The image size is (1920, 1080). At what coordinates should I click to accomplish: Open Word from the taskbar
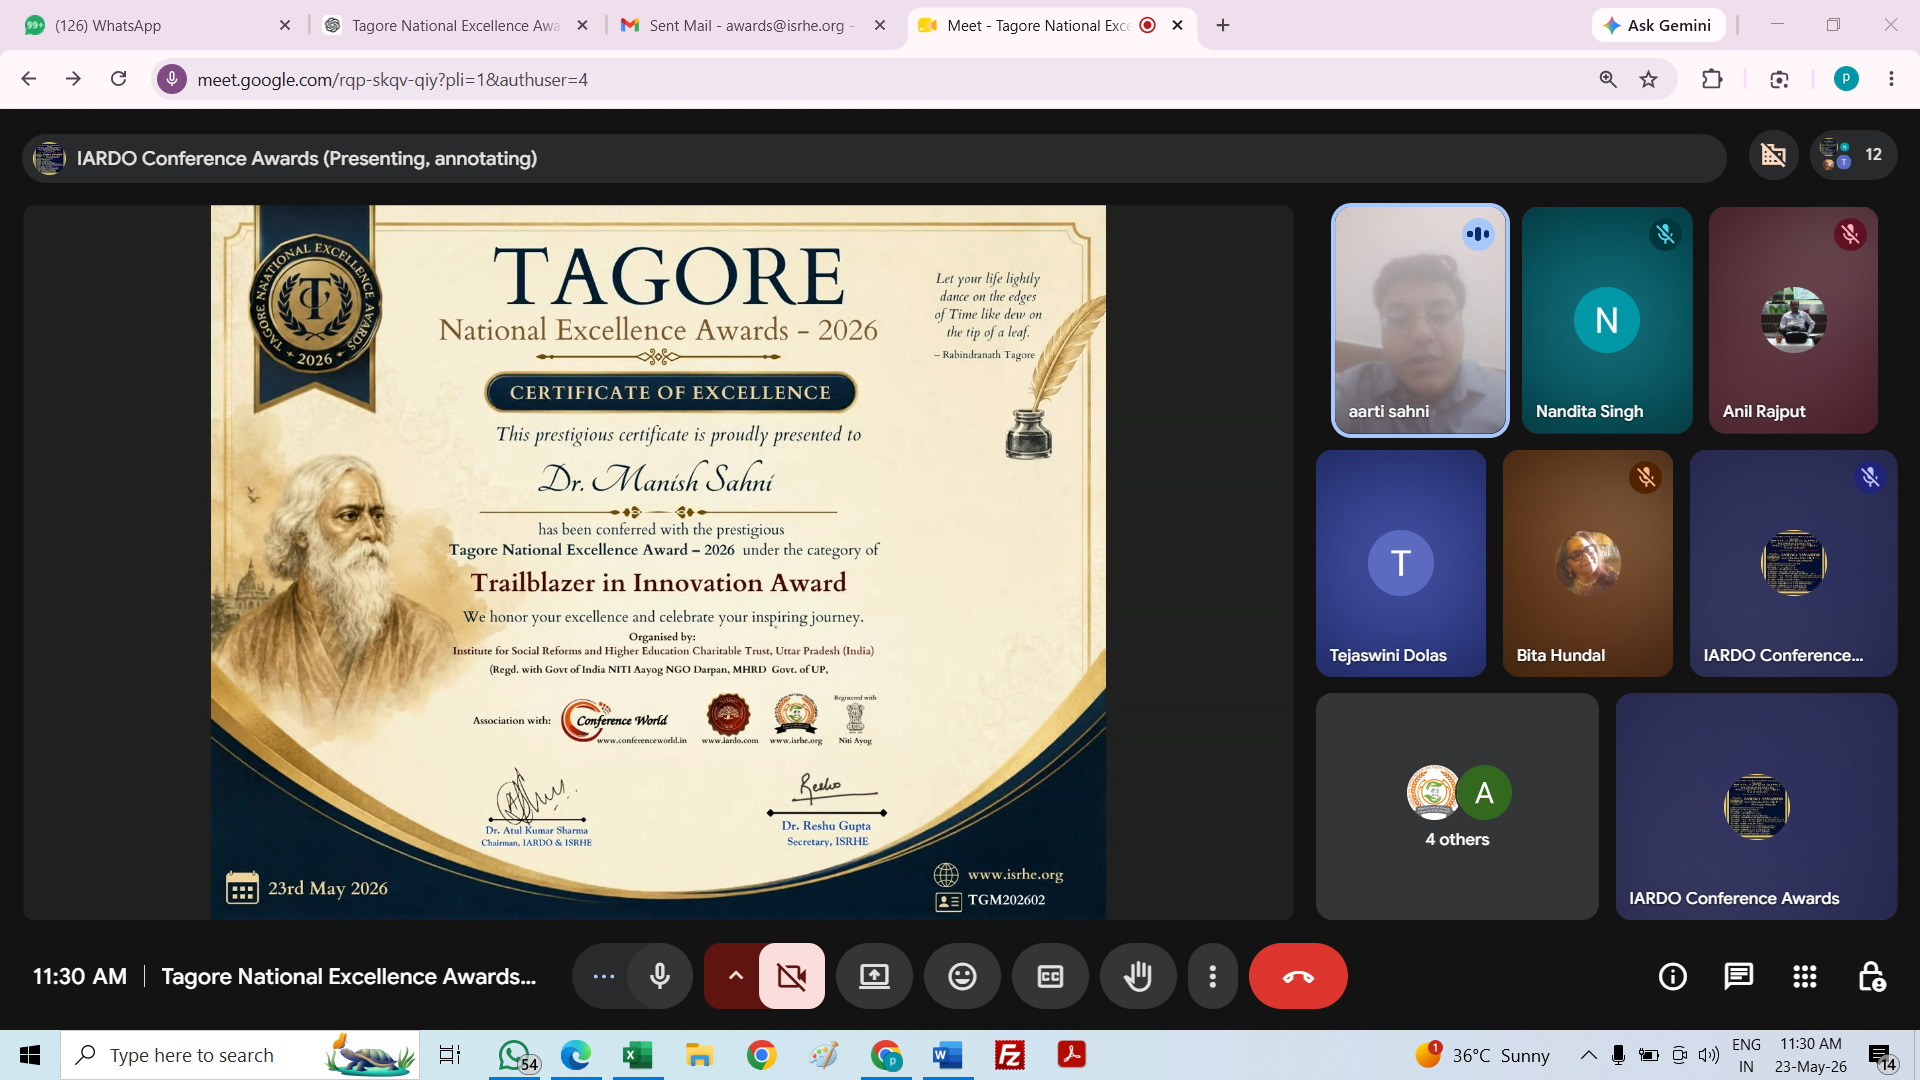(x=947, y=1055)
